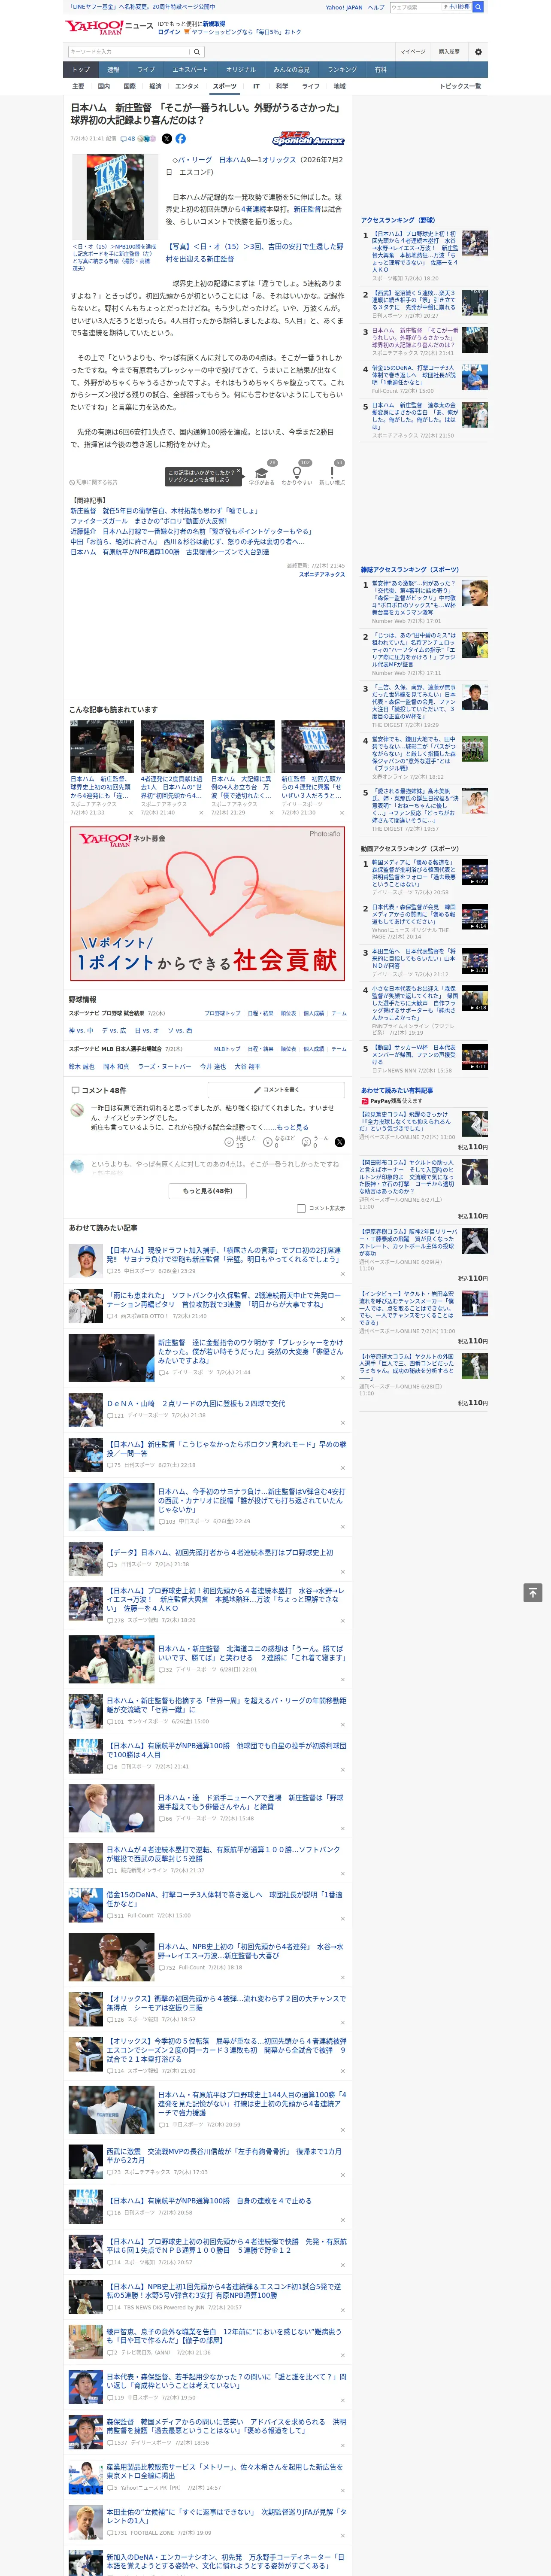Viewport: 551px width, 2576px height.
Task: Open the マイページ link
Action: [413, 52]
